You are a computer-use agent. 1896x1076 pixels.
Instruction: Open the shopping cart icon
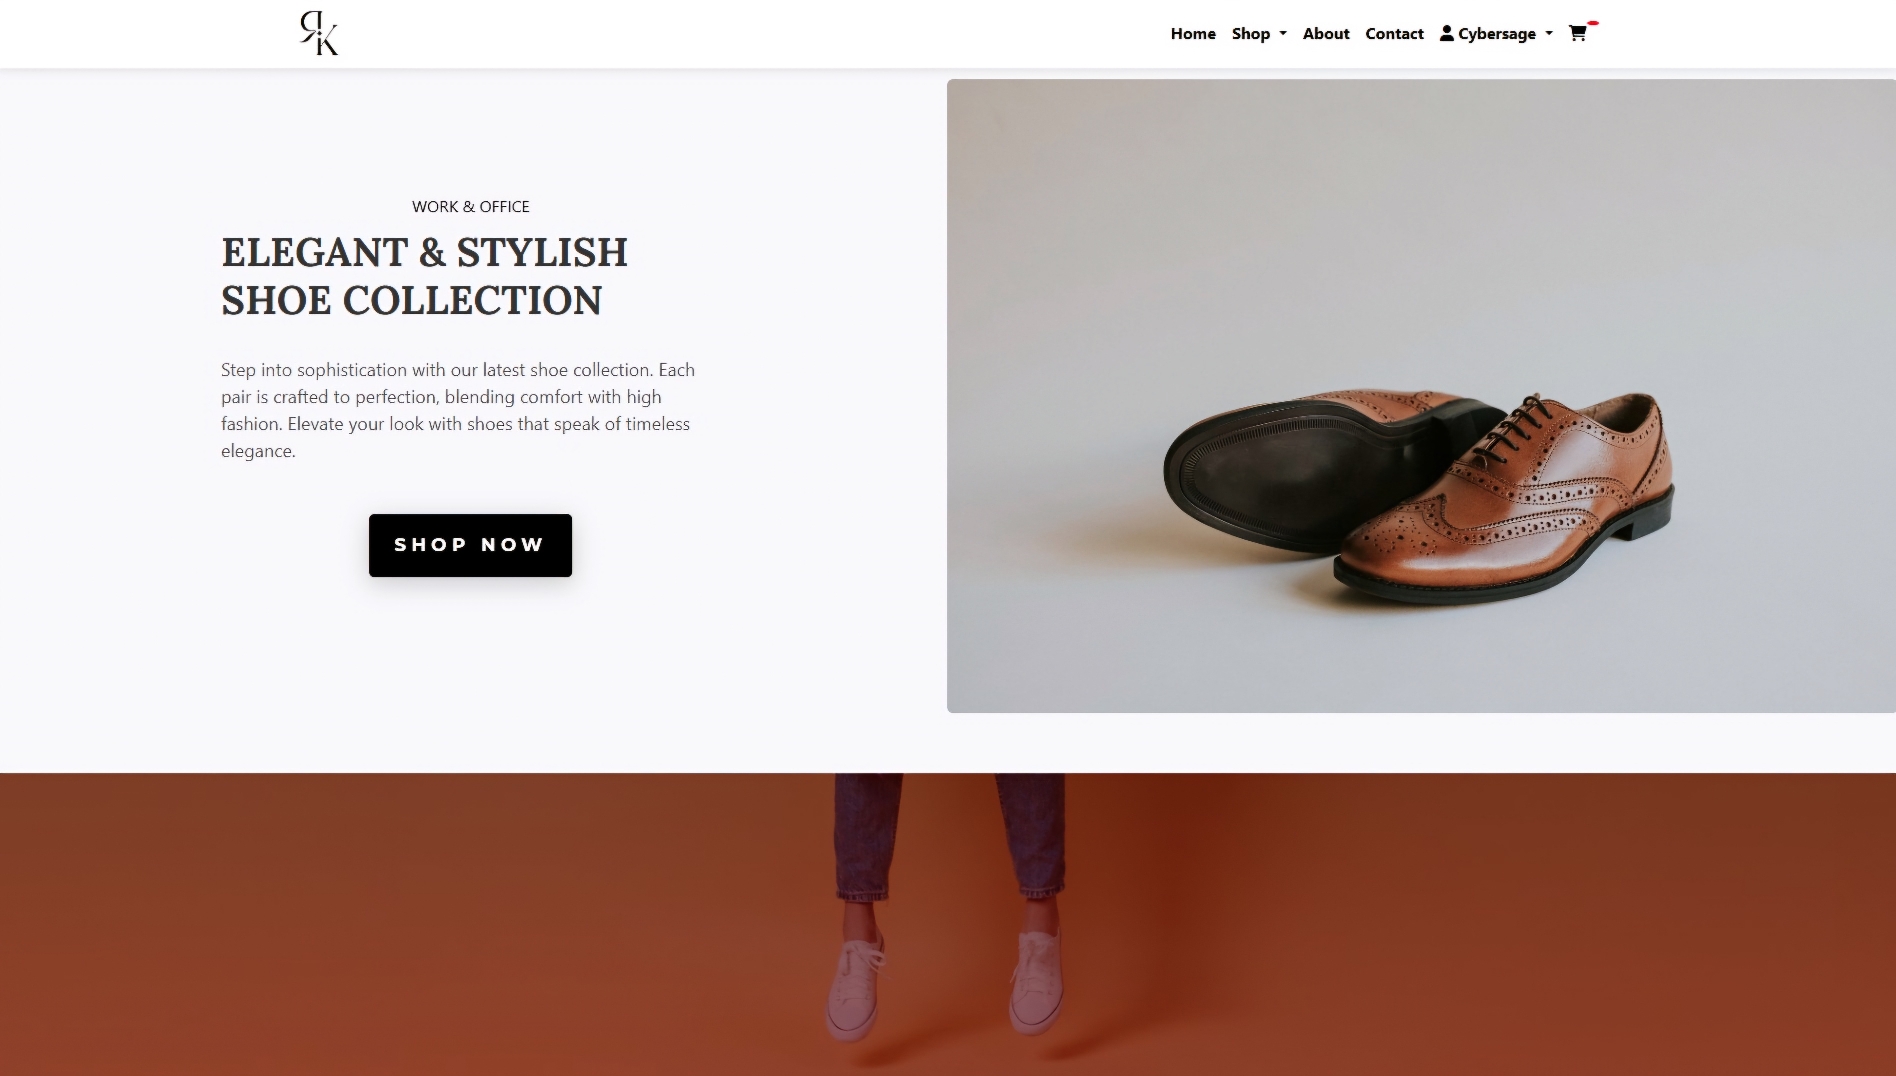pyautogui.click(x=1577, y=34)
